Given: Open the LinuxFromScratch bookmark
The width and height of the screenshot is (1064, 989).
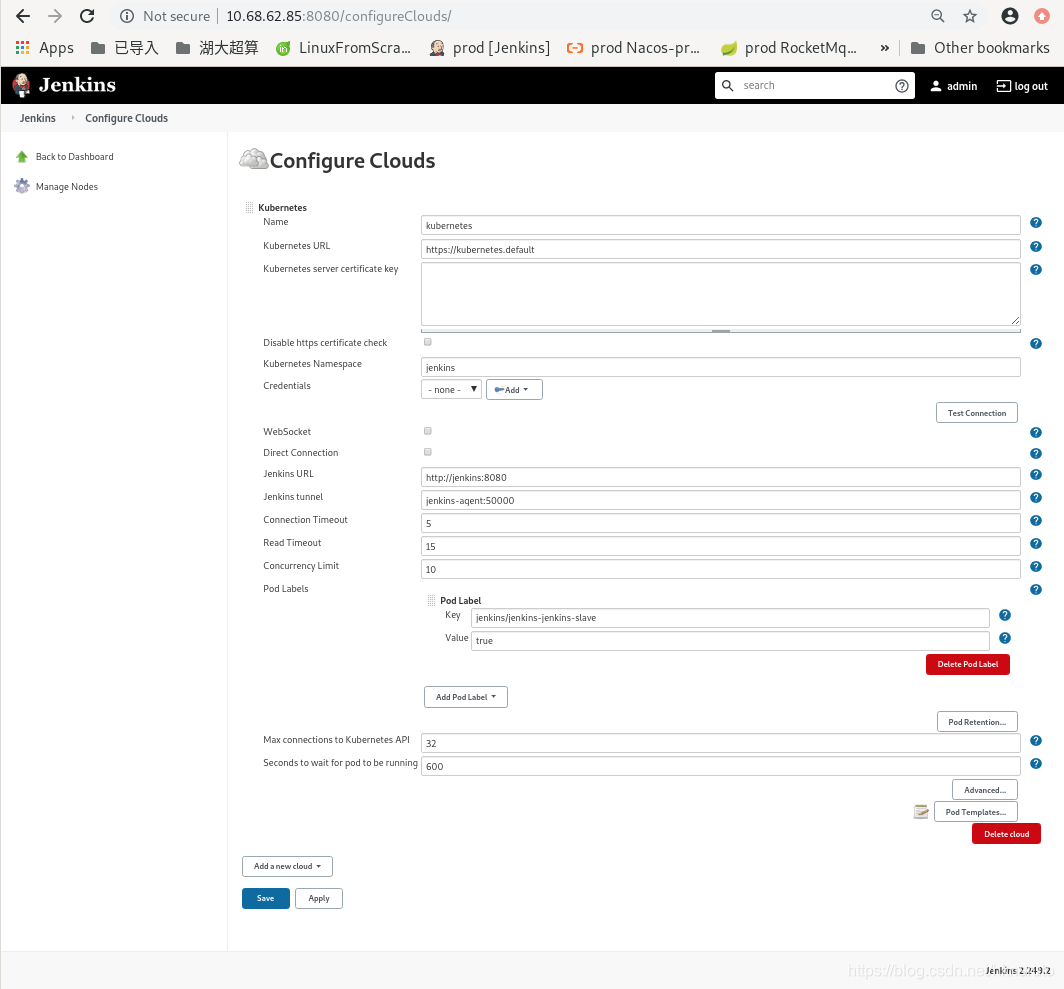Looking at the screenshot, I should [x=343, y=48].
